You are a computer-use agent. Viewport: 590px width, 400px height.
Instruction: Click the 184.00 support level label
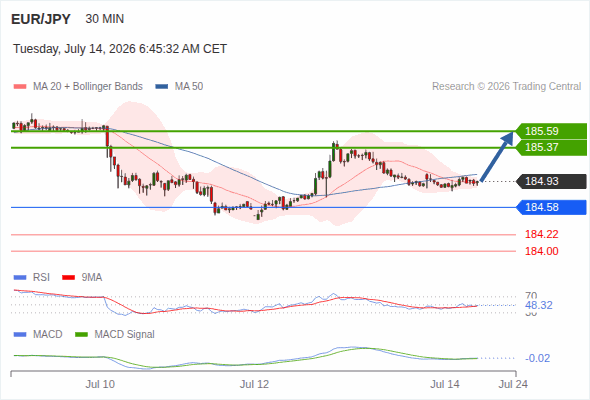(x=542, y=251)
